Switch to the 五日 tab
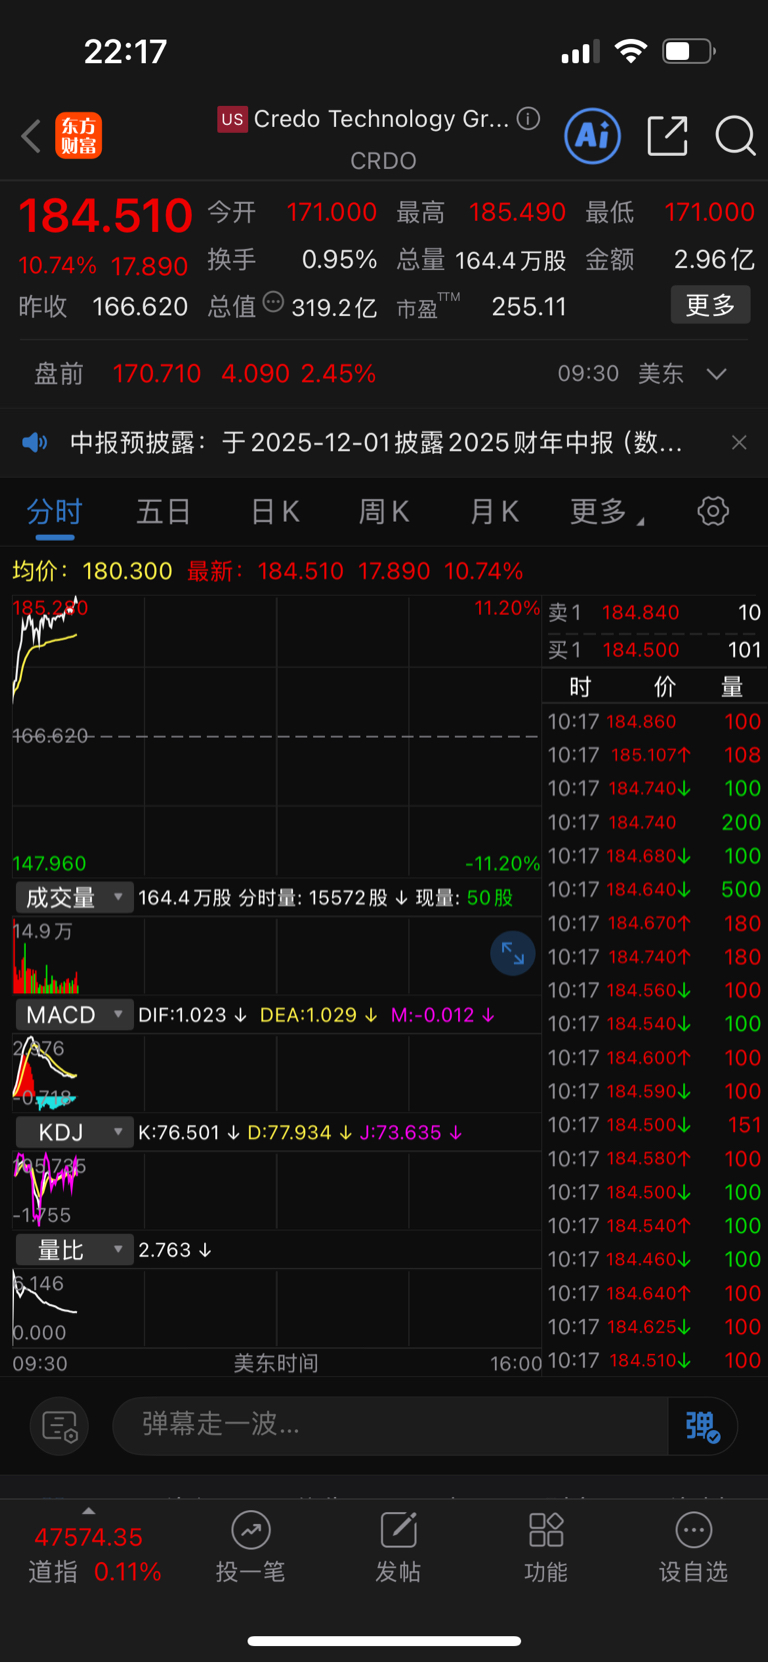 [164, 512]
